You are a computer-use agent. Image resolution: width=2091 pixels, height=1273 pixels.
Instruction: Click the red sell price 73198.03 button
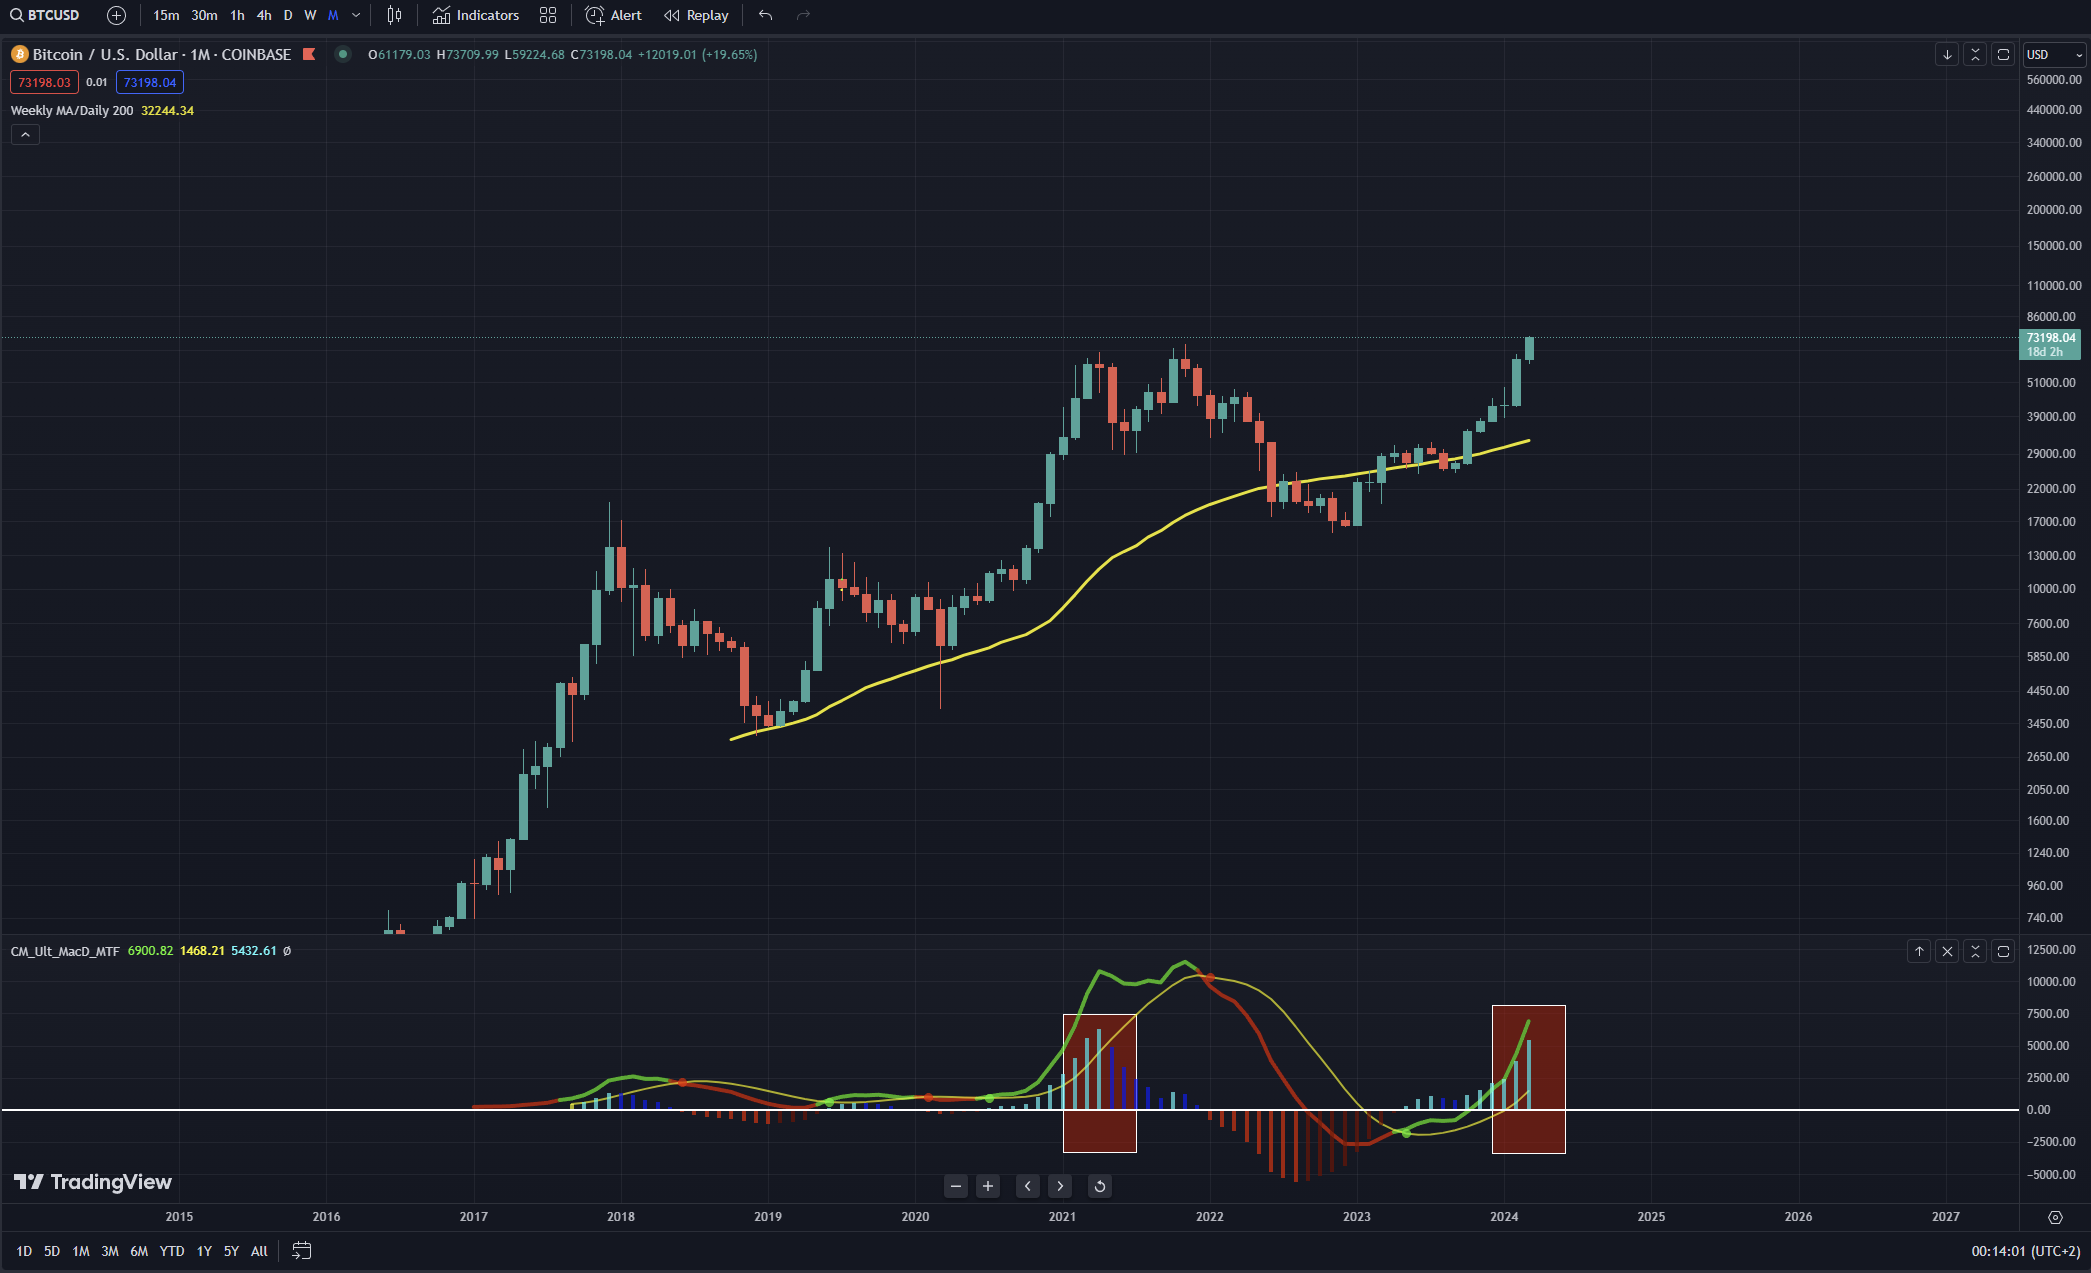pos(44,82)
